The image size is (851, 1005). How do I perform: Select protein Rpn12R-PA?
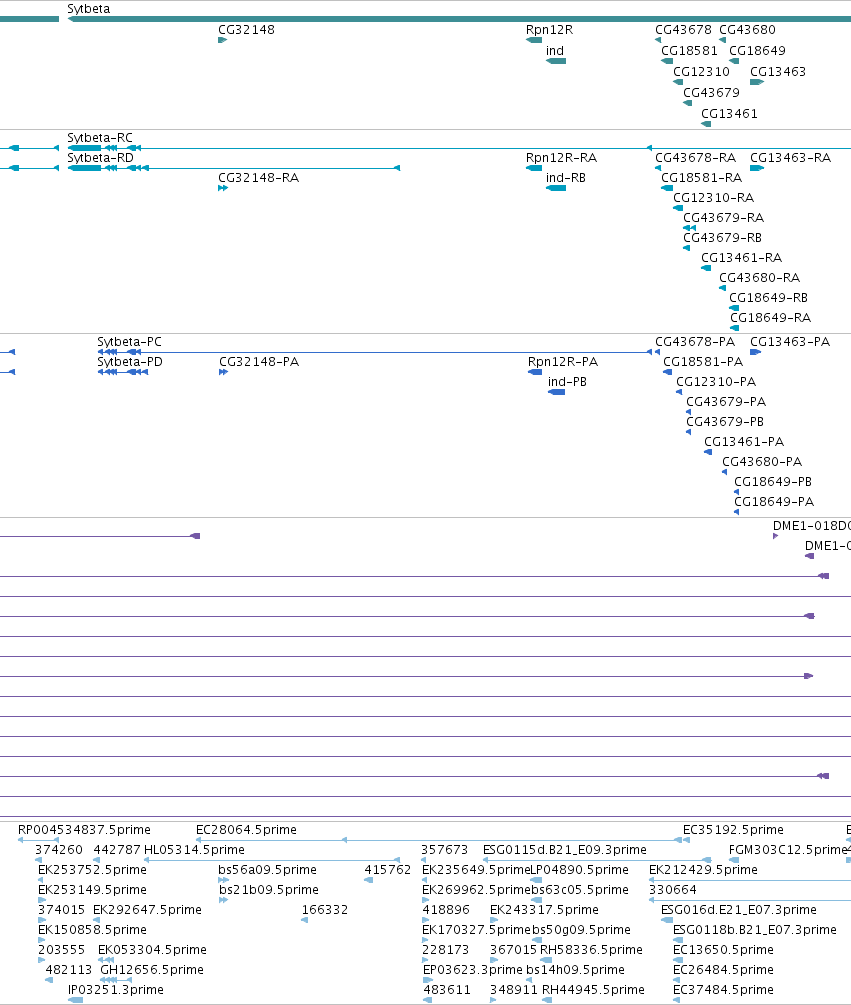[563, 361]
